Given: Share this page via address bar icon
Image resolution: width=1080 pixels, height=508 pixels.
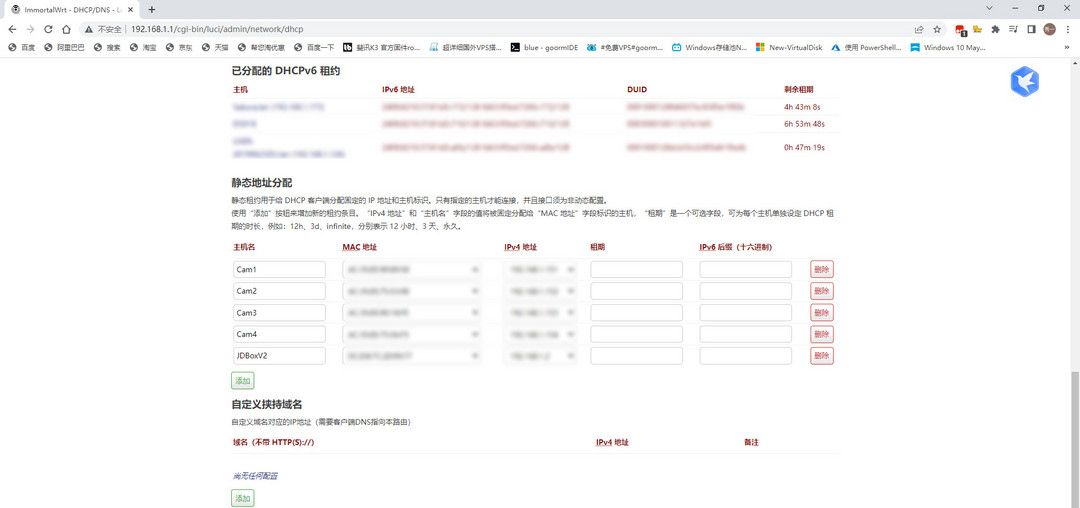Looking at the screenshot, I should point(919,30).
